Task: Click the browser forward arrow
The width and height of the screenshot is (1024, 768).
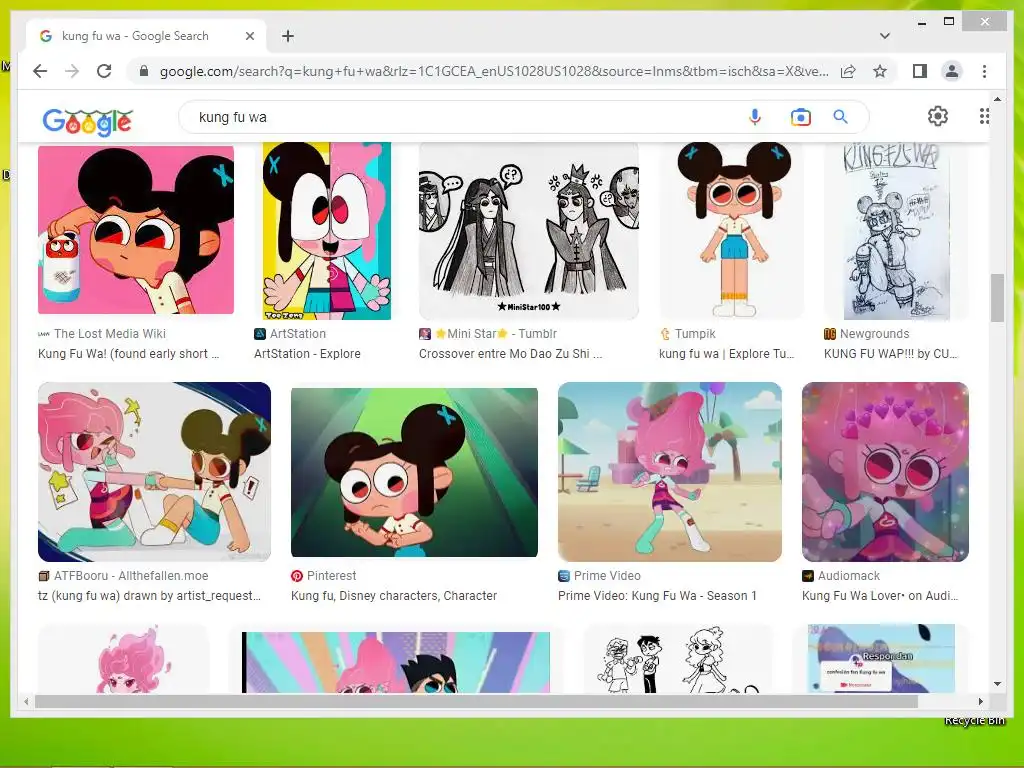Action: (72, 71)
